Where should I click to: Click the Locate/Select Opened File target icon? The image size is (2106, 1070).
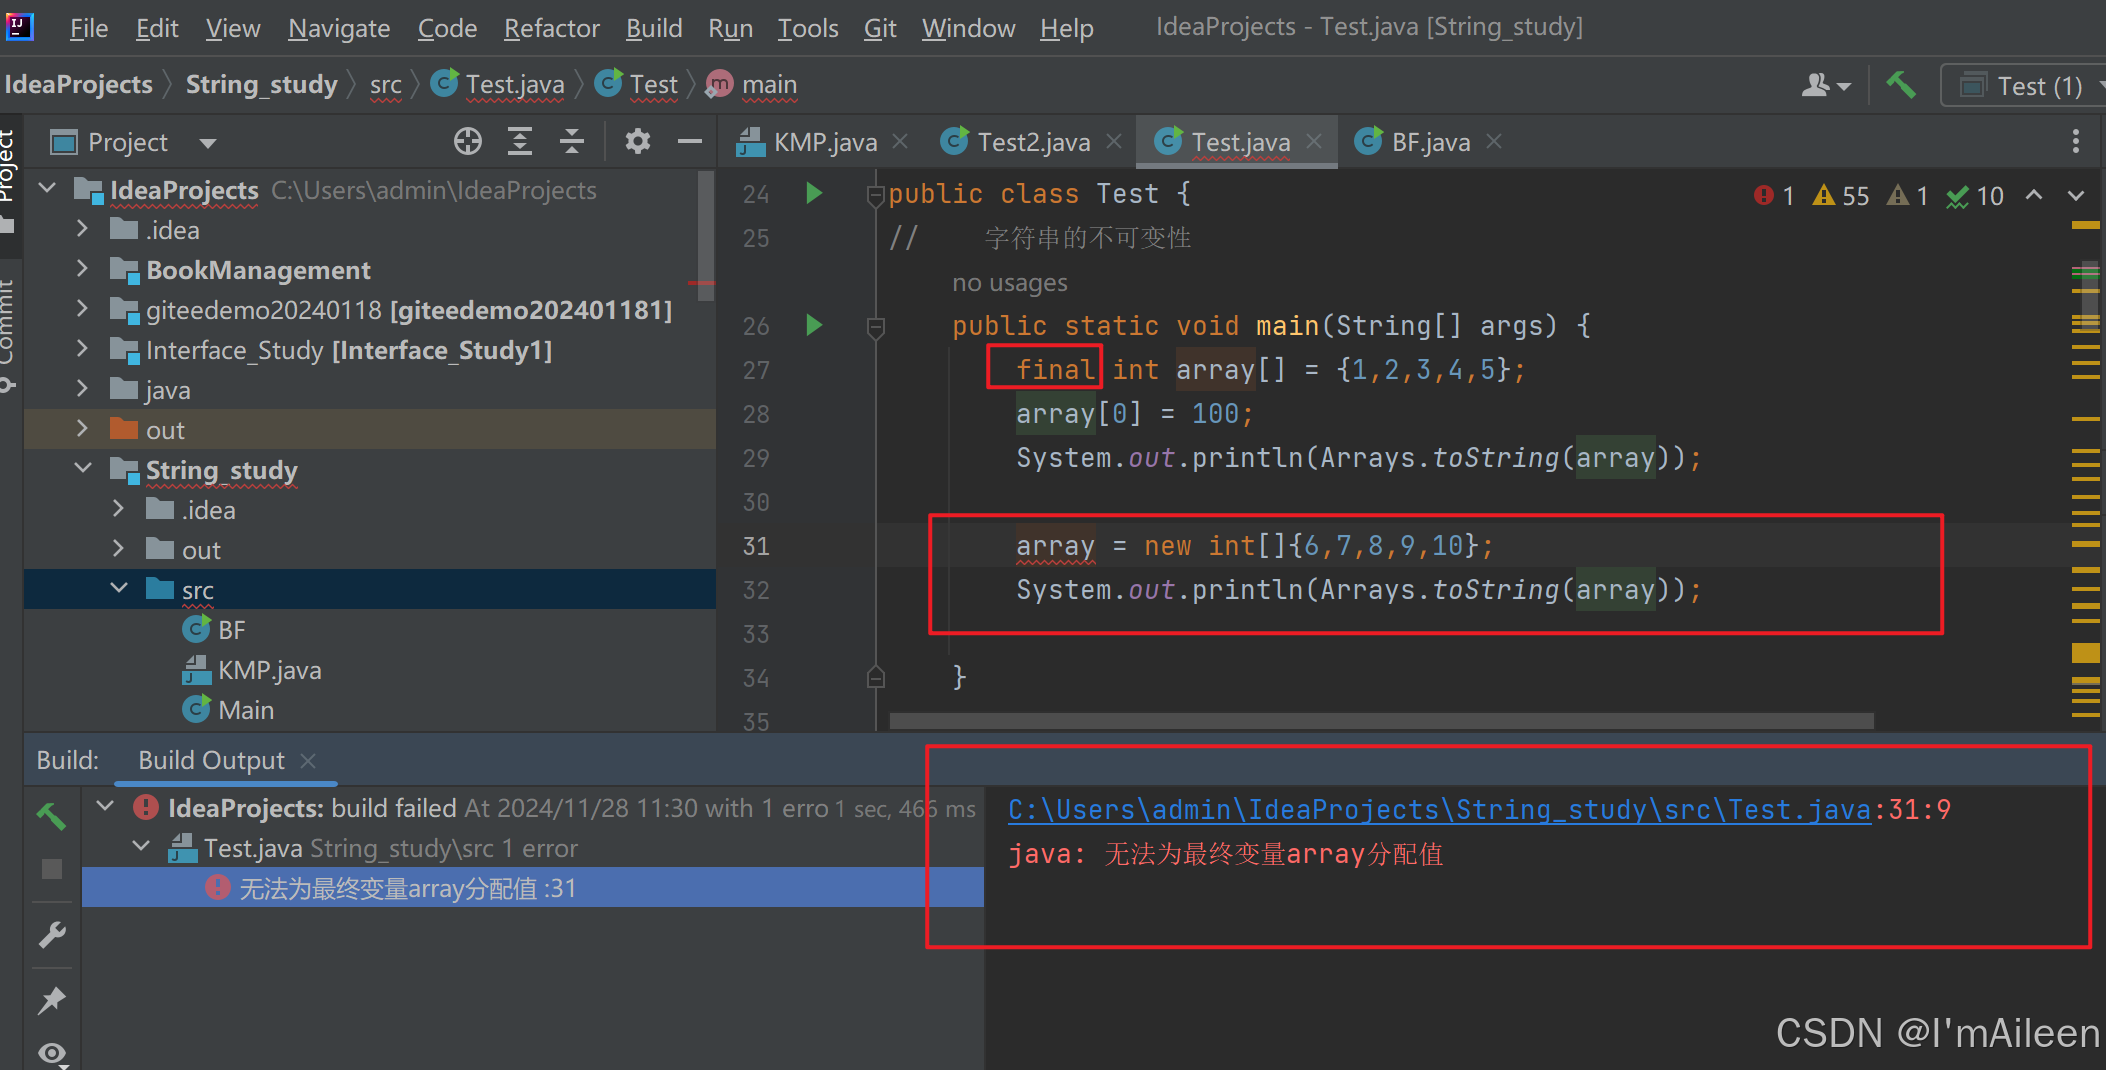pyautogui.click(x=467, y=142)
